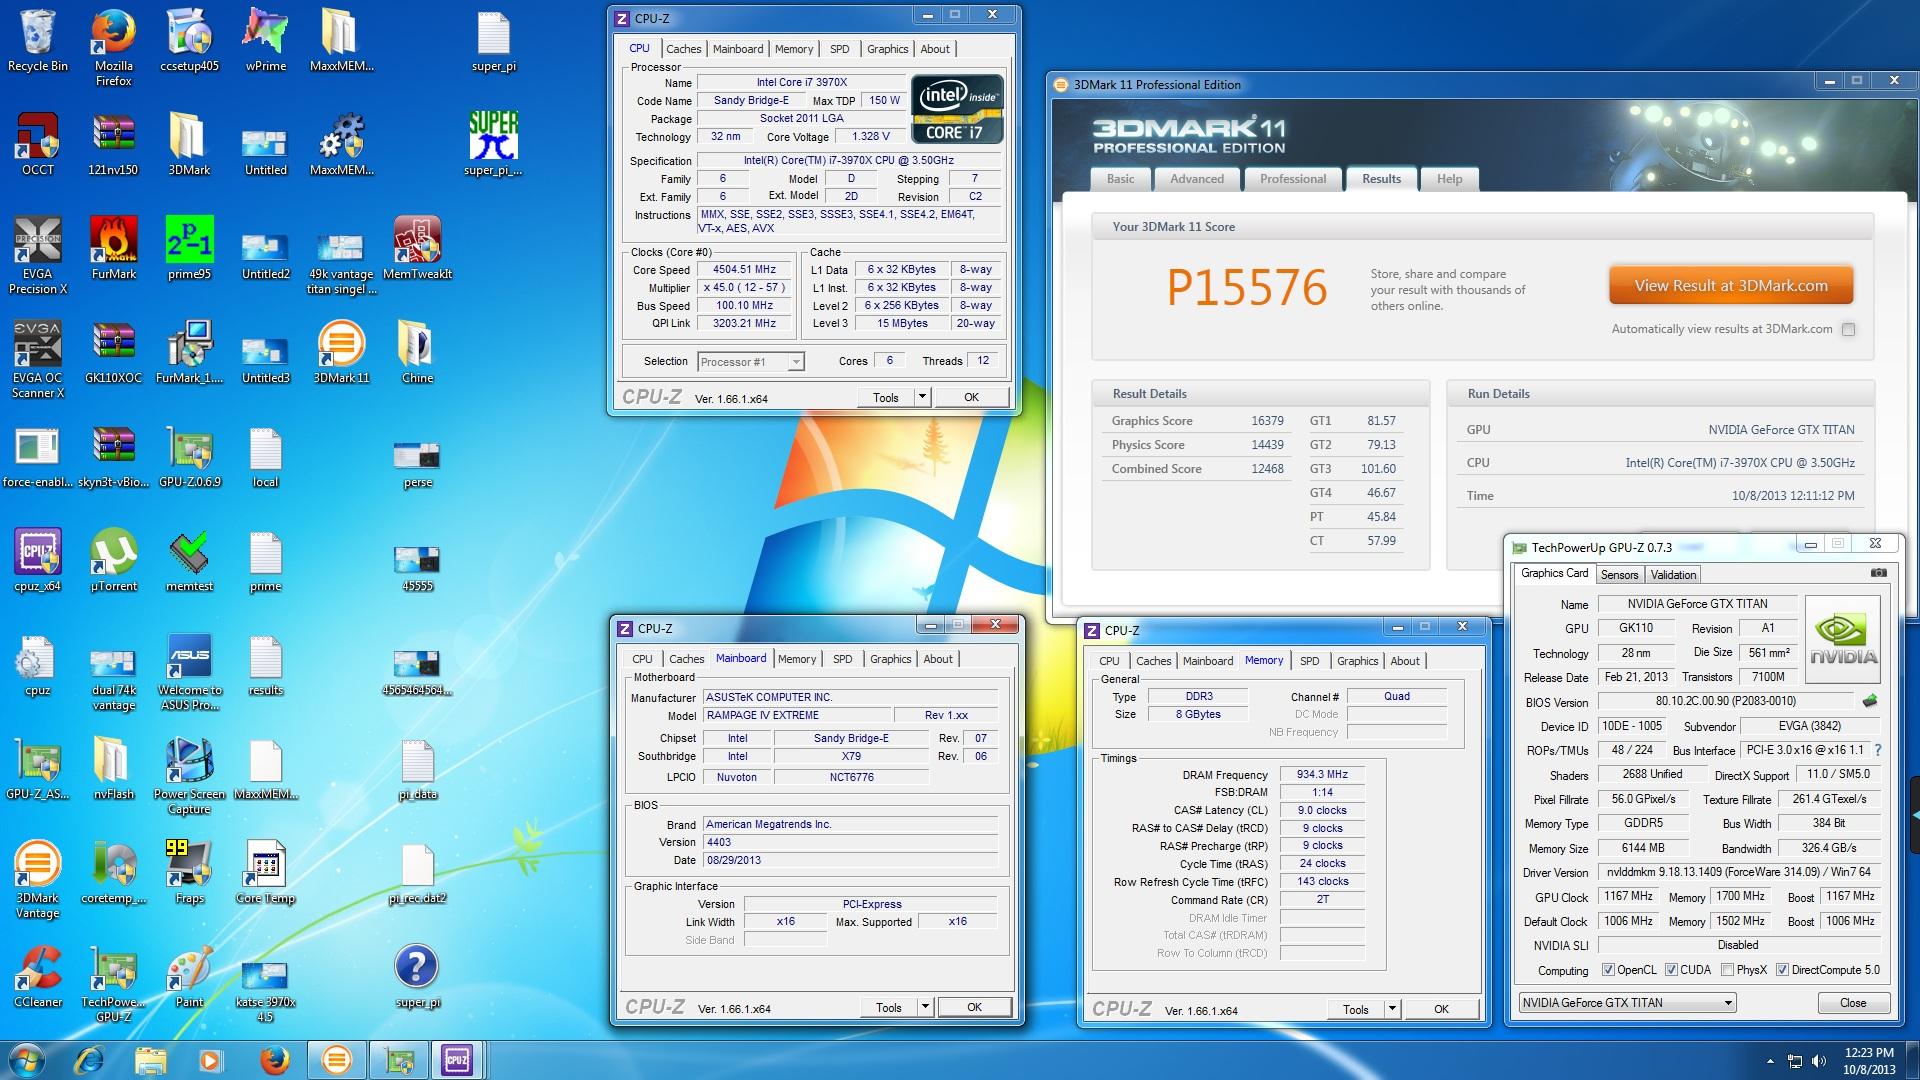1920x1080 pixels.
Task: Open the wPrime desktop icon
Action: tap(265, 42)
